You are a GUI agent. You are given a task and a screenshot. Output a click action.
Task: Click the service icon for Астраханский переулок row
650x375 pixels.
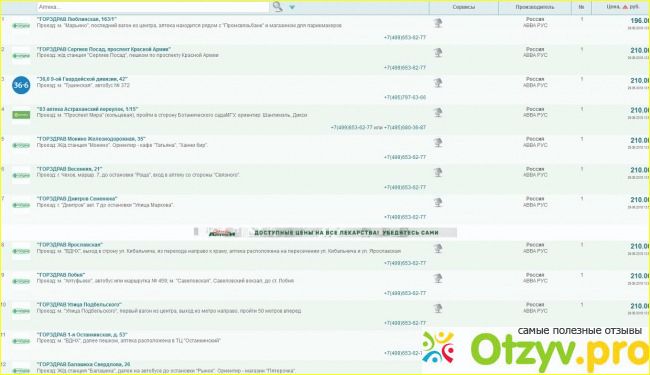(x=438, y=112)
